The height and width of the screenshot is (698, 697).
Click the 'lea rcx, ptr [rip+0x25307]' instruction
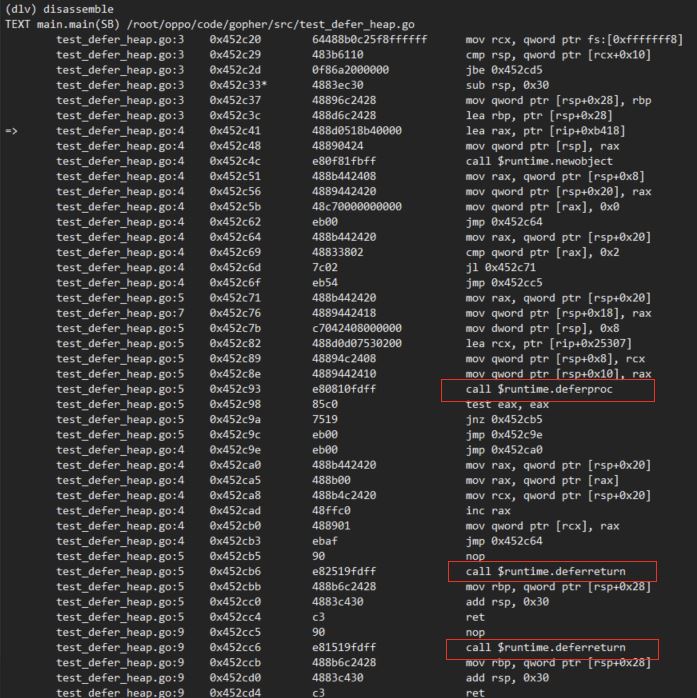coord(548,344)
